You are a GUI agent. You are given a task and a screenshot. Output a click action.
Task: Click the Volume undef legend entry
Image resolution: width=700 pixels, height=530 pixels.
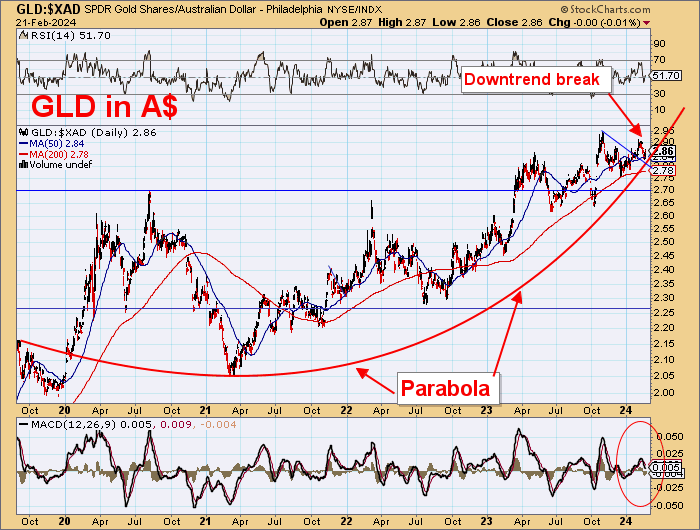tap(60, 165)
